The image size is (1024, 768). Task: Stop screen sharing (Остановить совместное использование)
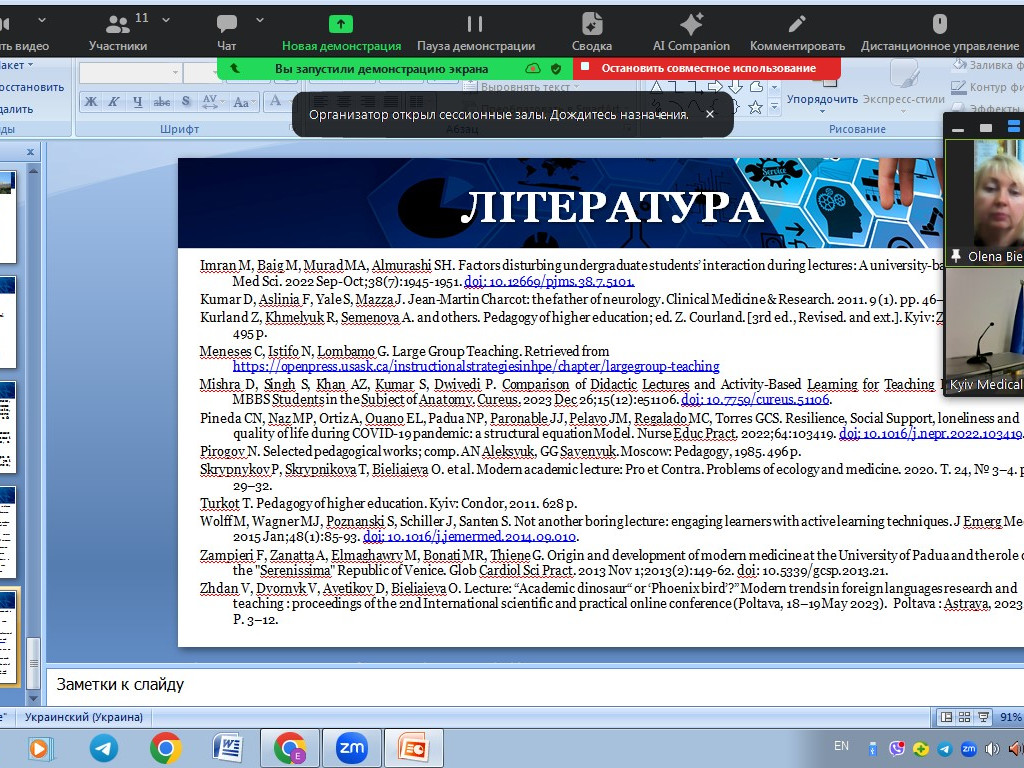pyautogui.click(x=707, y=68)
